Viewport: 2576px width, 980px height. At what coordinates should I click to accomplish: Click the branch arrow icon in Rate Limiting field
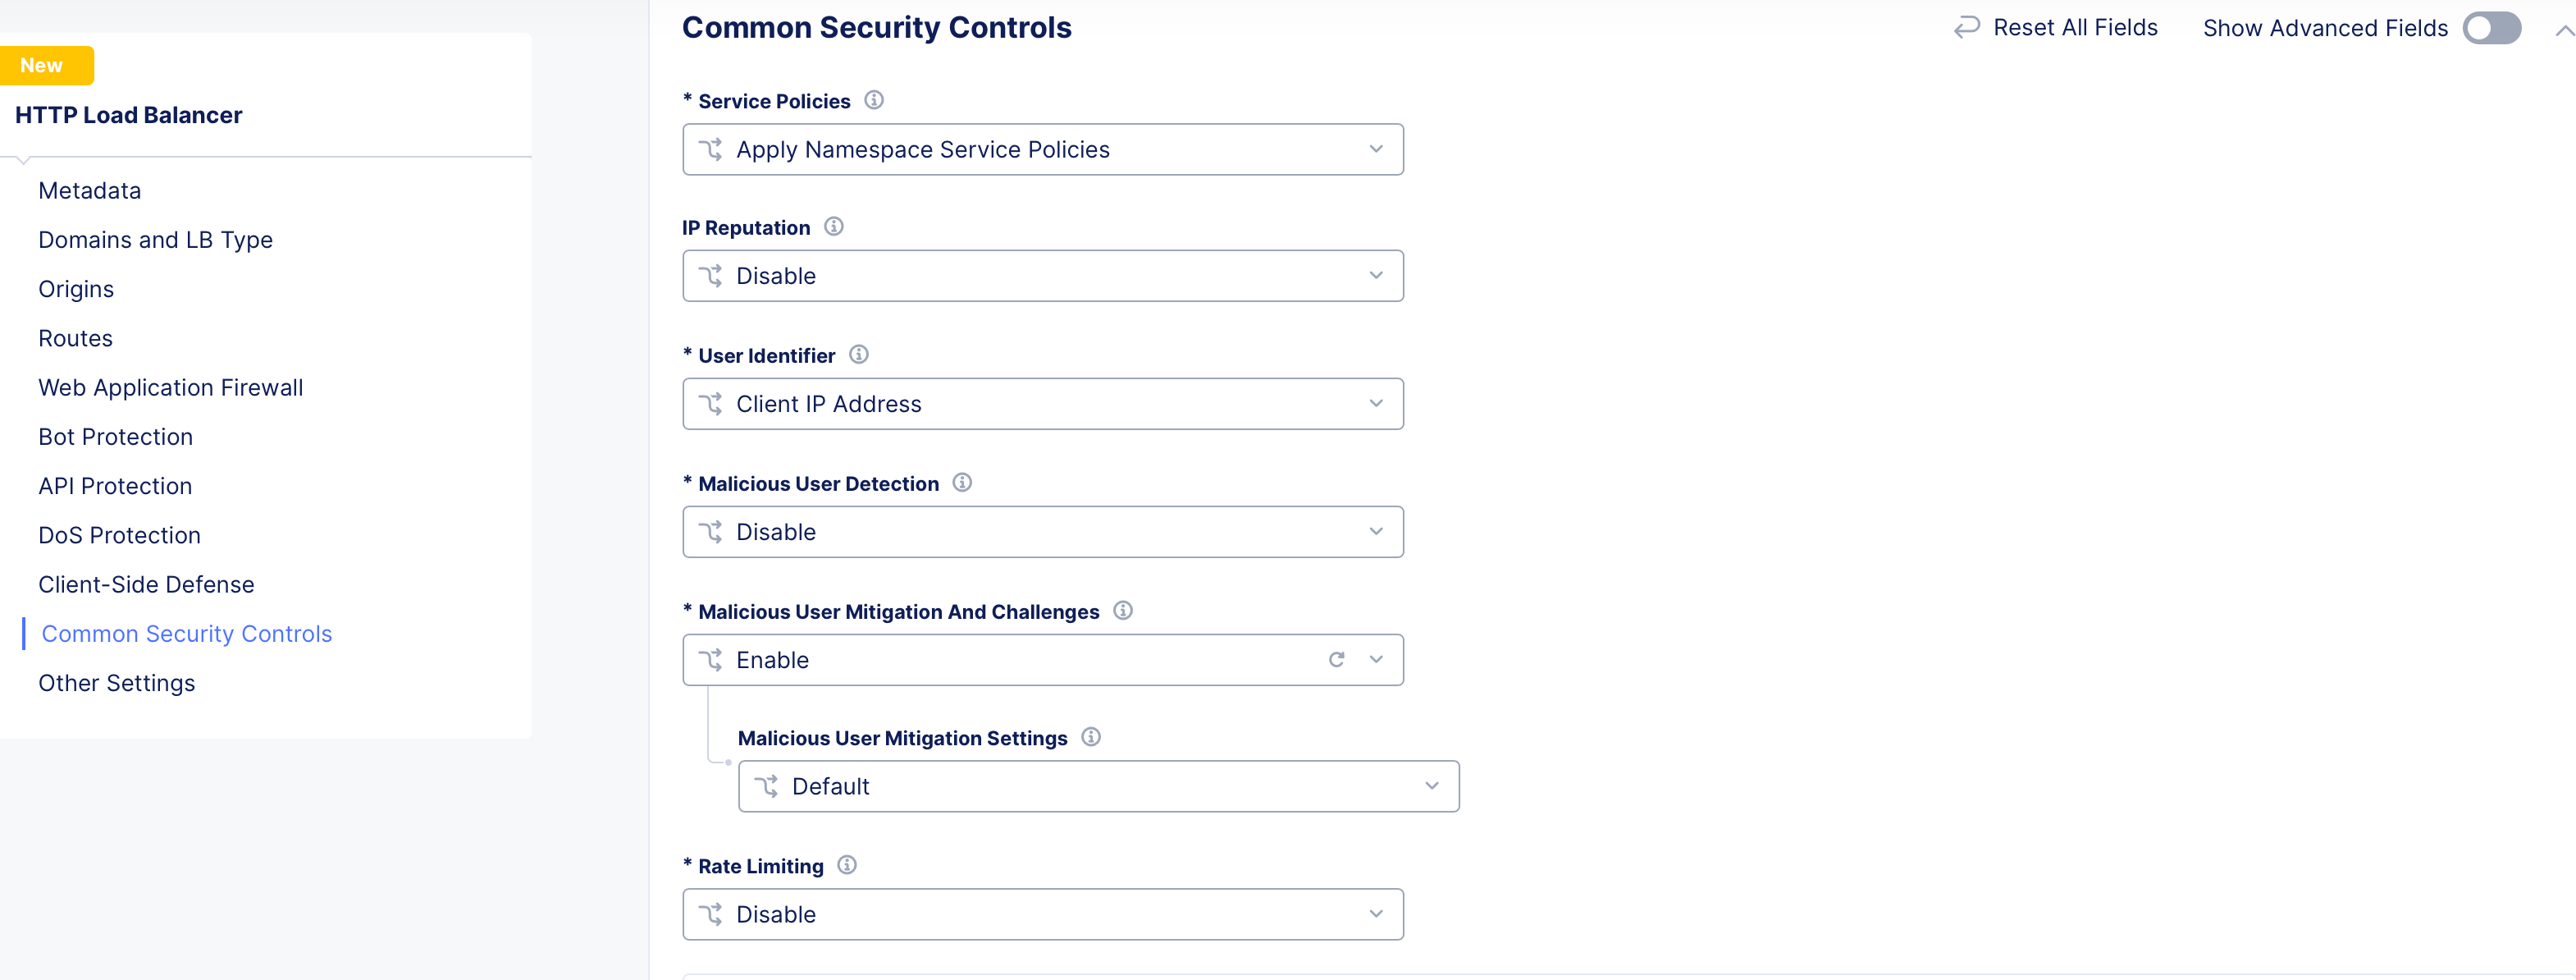point(712,913)
